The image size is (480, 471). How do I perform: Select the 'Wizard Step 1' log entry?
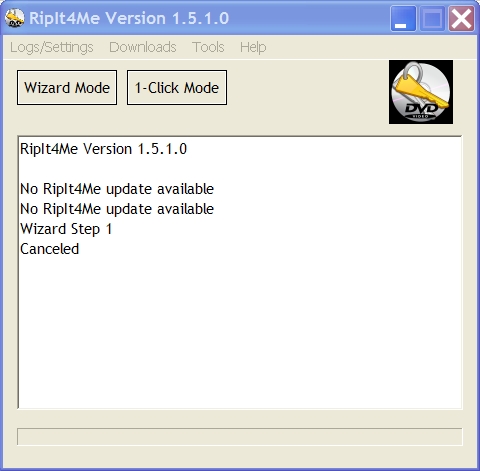point(66,229)
